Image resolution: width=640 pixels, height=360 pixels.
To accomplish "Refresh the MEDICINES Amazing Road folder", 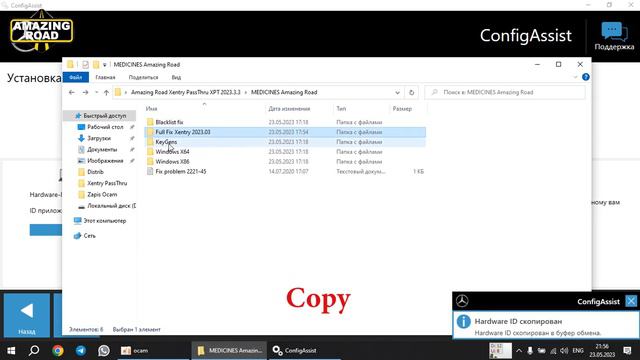I will pos(411,93).
